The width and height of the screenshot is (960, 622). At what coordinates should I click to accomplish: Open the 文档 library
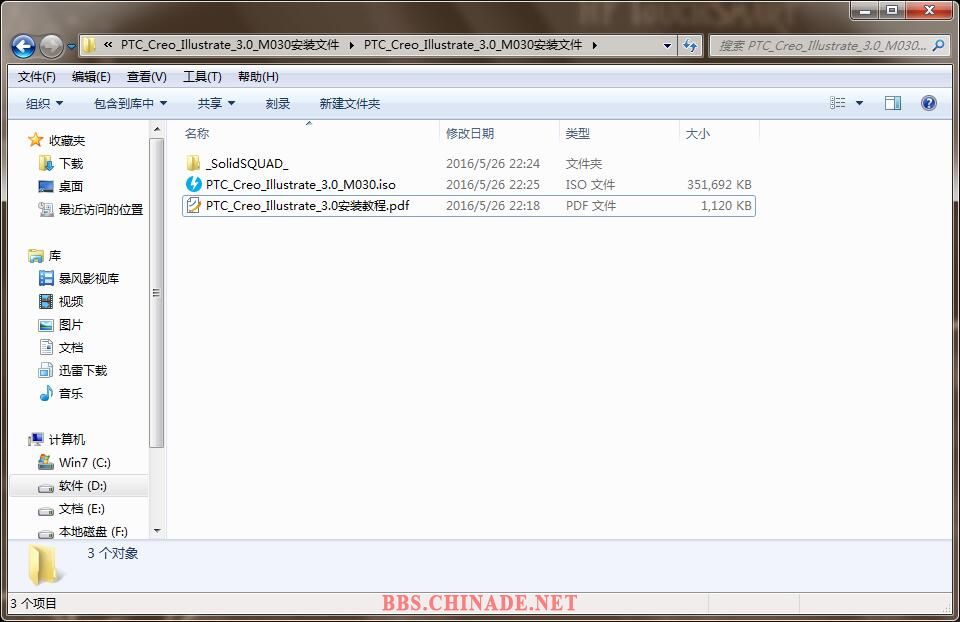pyautogui.click(x=71, y=347)
